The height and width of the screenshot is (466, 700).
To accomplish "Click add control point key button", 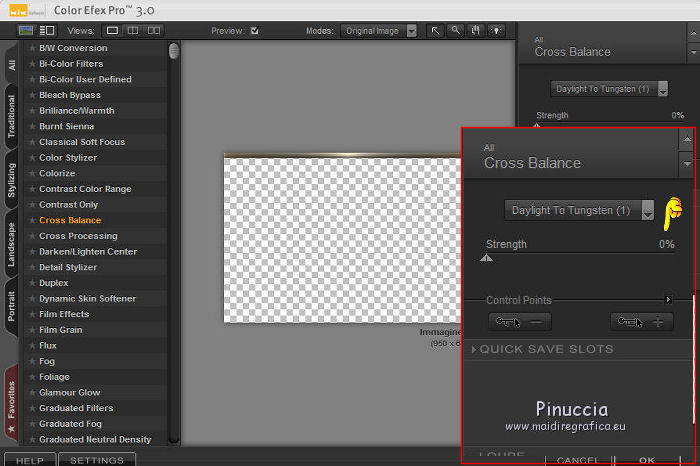I will [x=642, y=321].
